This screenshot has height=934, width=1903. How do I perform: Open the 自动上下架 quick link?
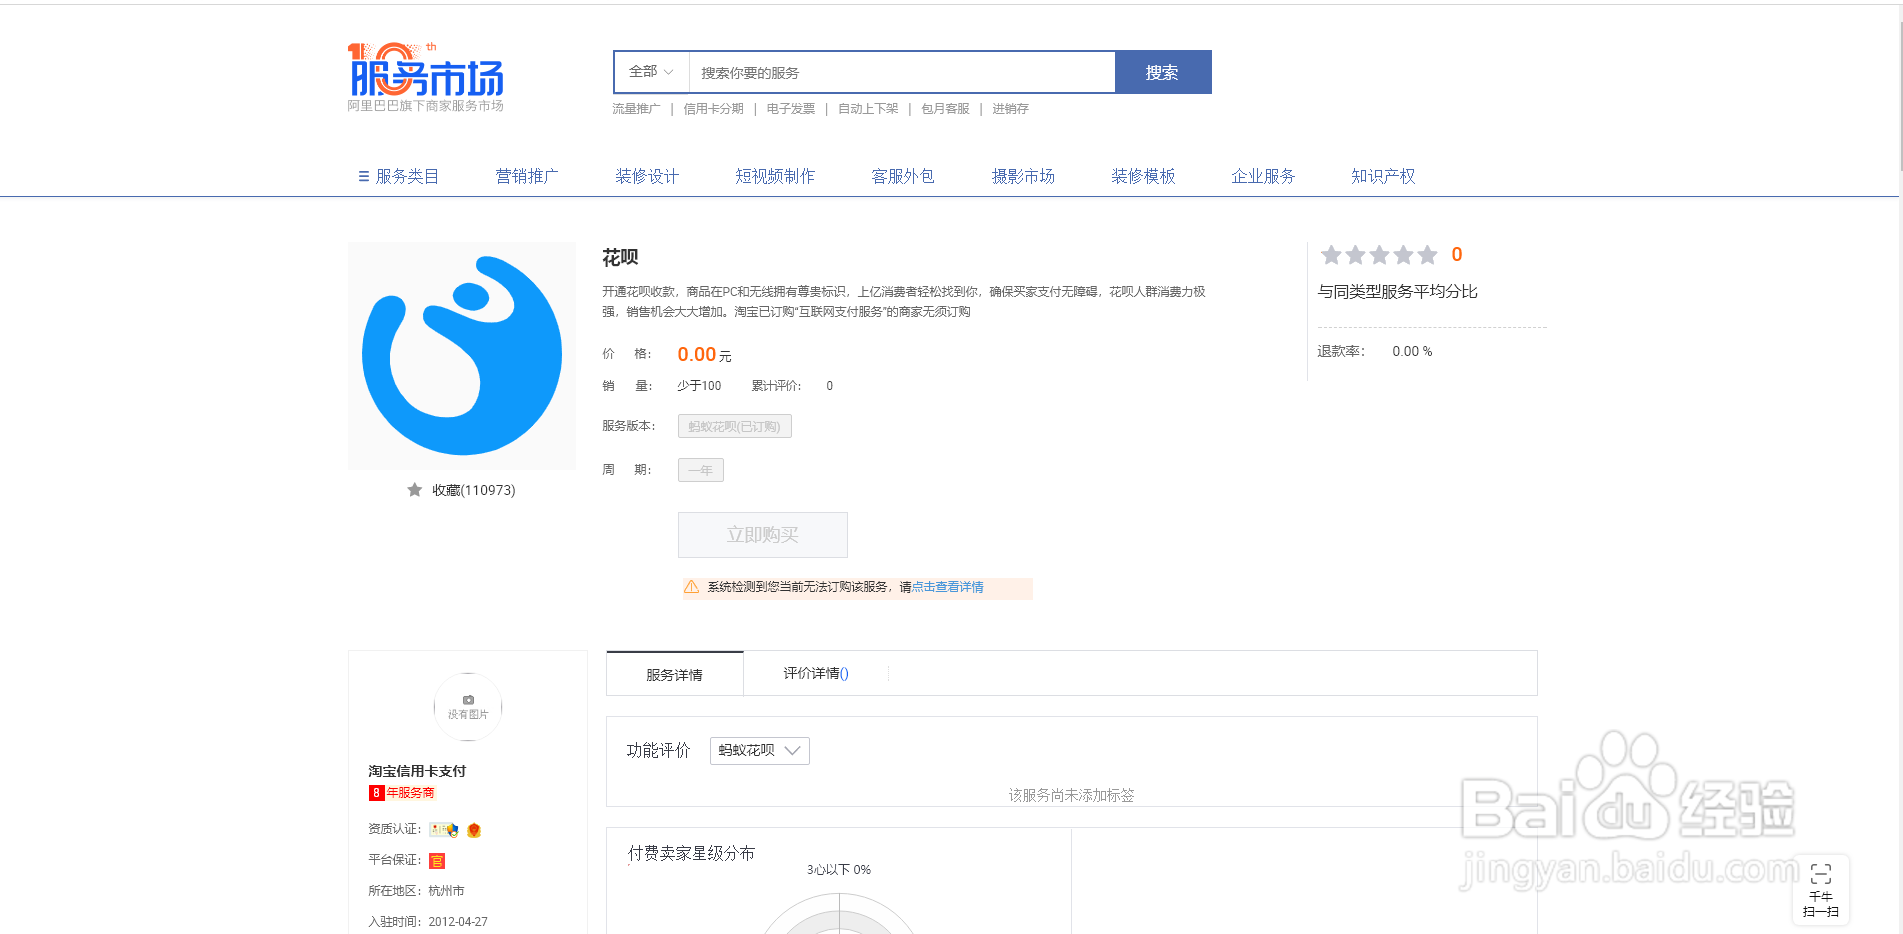[x=868, y=109]
